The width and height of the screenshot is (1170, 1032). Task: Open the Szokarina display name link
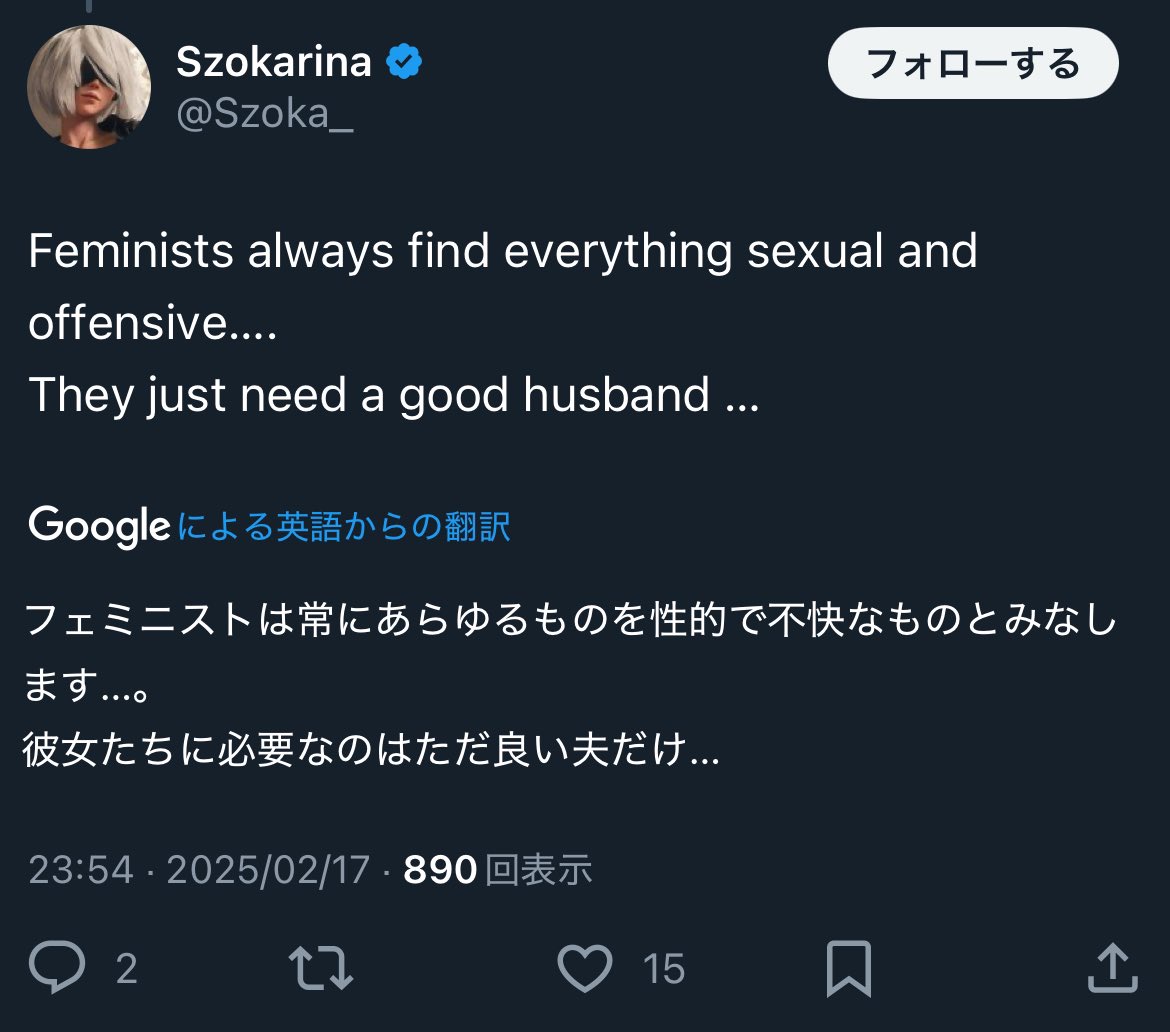[273, 63]
